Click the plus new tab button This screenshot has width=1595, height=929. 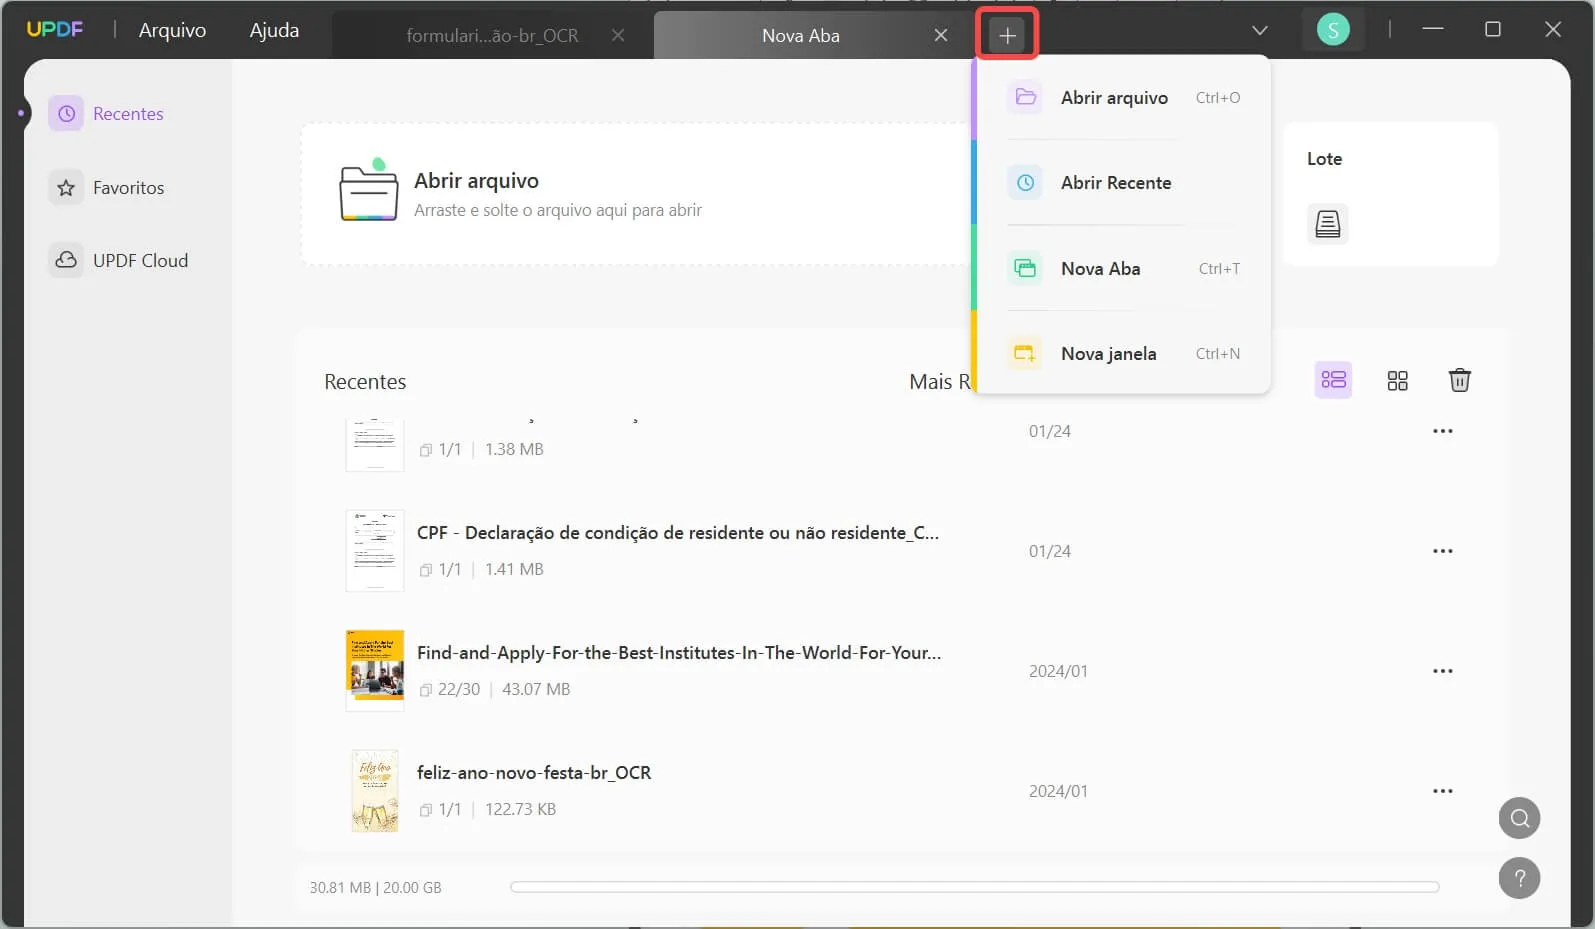click(x=1007, y=35)
